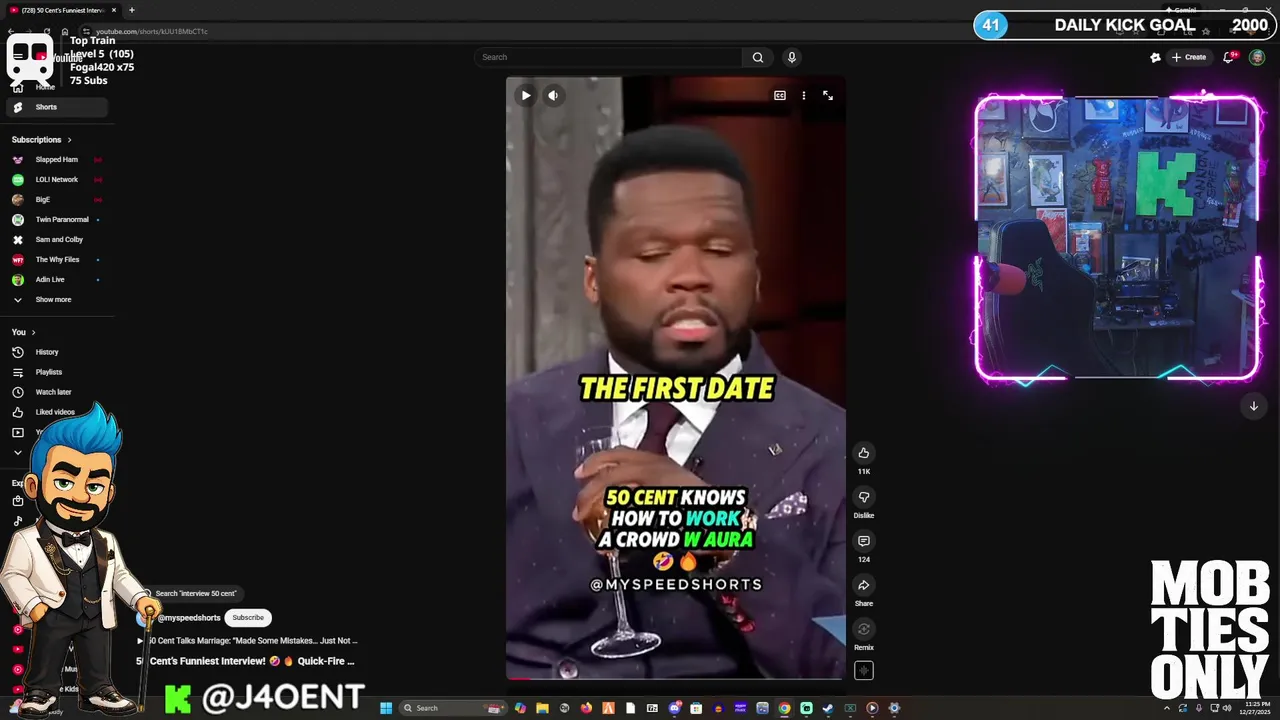Play the Shorts video
This screenshot has height=720, width=1280.
(x=525, y=96)
